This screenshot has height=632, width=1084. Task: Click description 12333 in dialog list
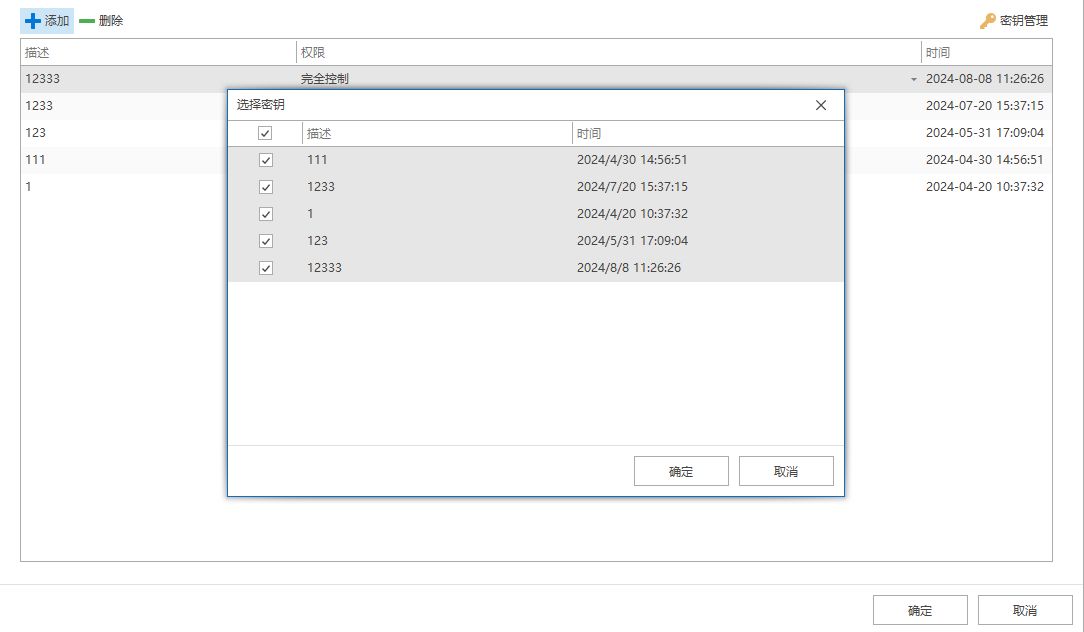pos(324,268)
